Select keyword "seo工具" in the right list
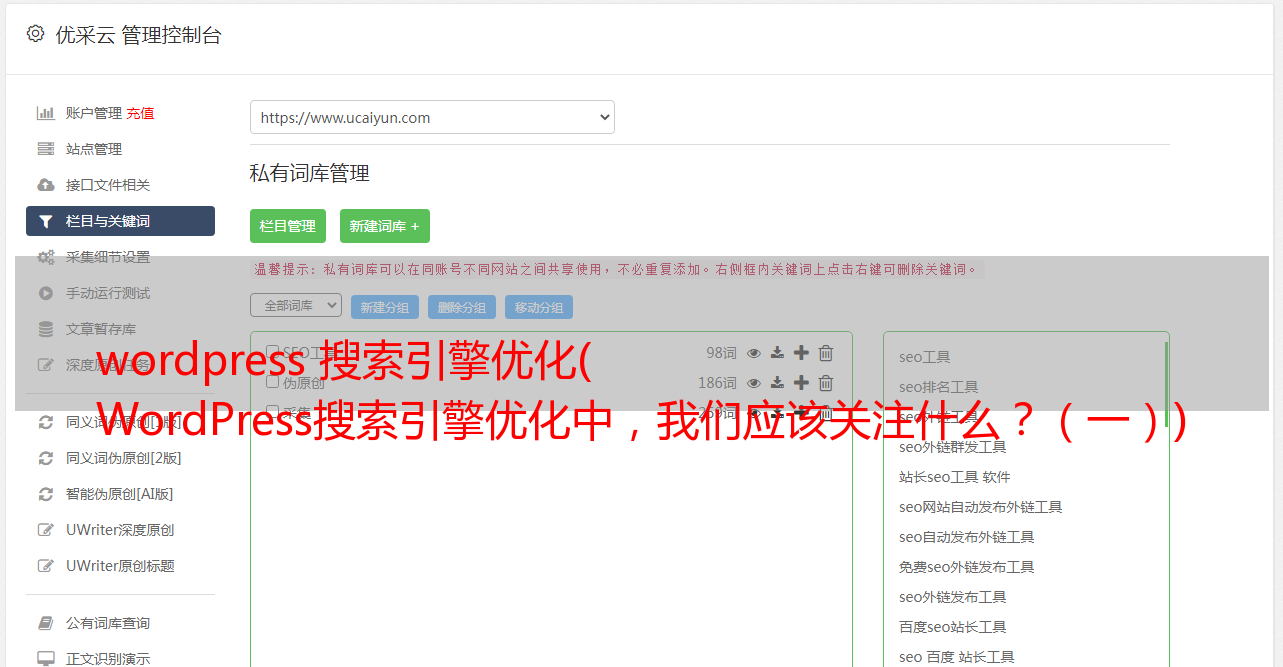Image resolution: width=1283 pixels, height=667 pixels. pyautogui.click(x=924, y=357)
